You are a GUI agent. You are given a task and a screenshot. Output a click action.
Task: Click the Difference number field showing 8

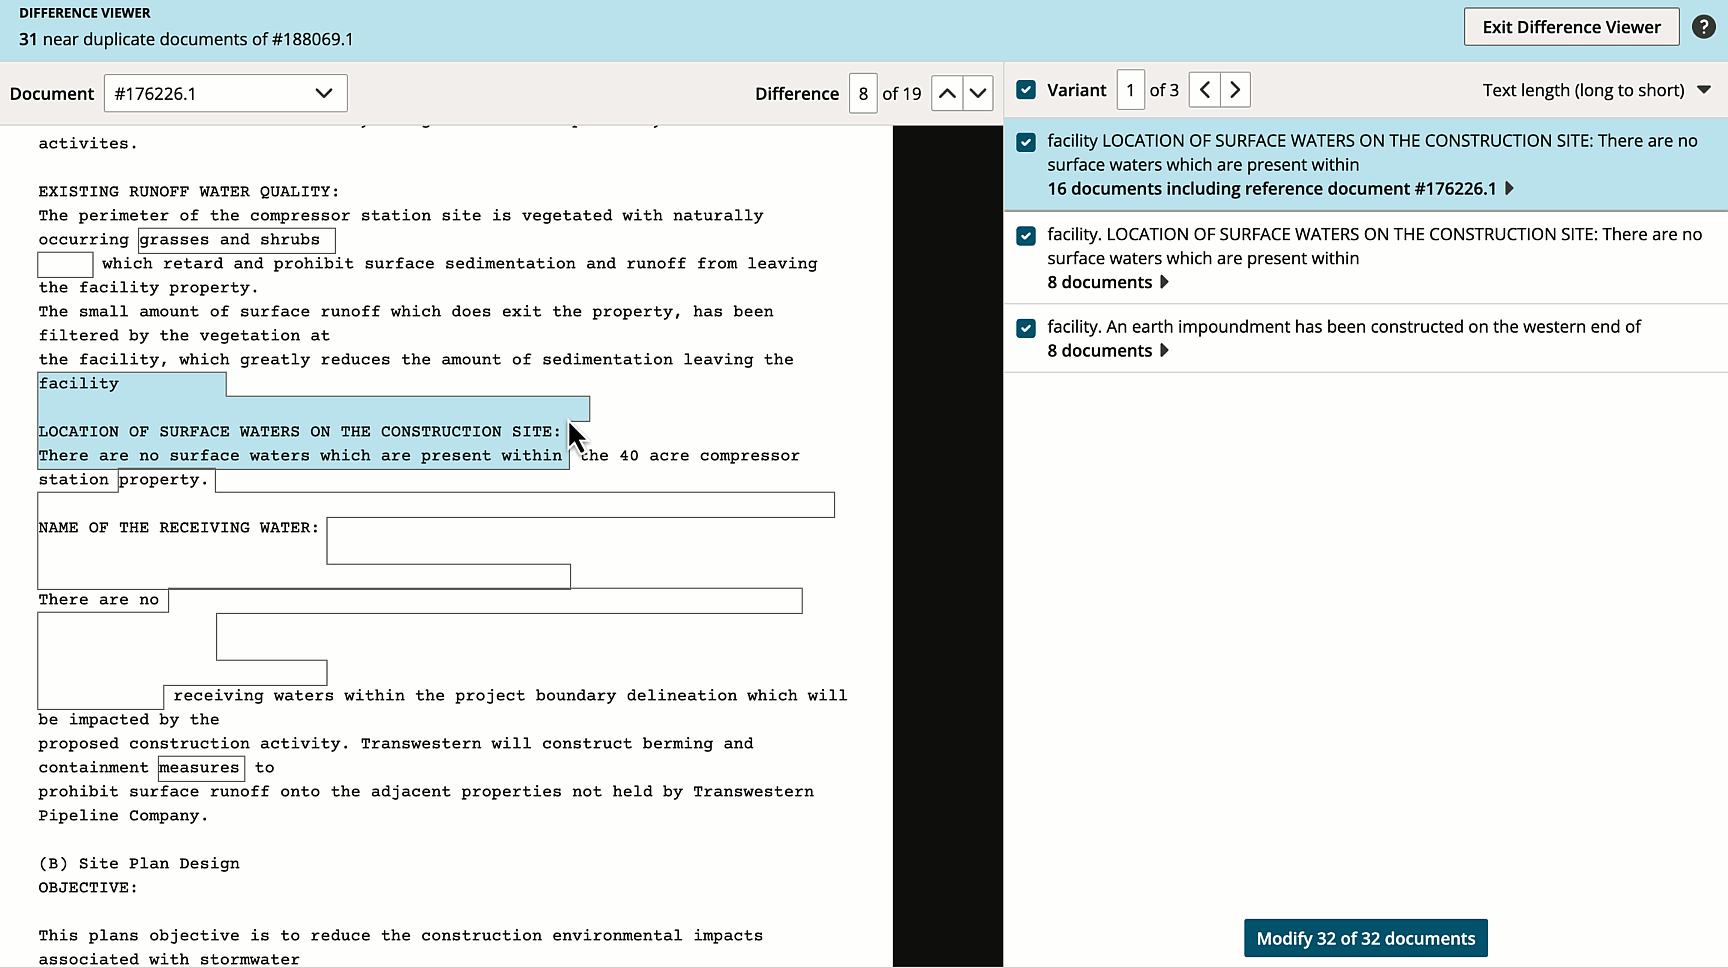[862, 92]
